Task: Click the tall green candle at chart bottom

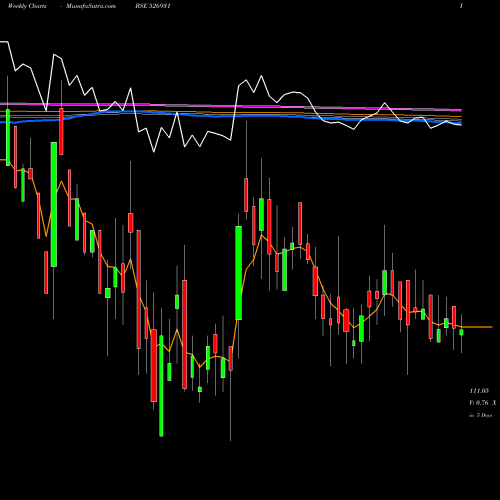Action: point(161,386)
